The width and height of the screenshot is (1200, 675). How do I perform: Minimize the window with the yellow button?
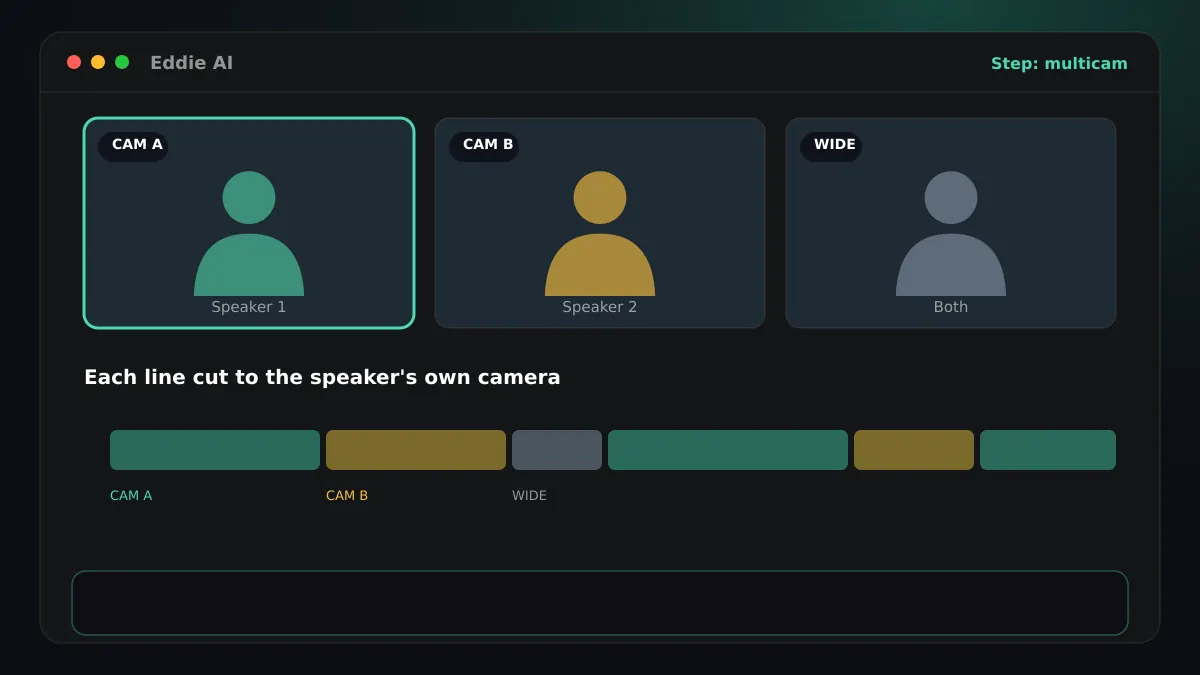98,62
